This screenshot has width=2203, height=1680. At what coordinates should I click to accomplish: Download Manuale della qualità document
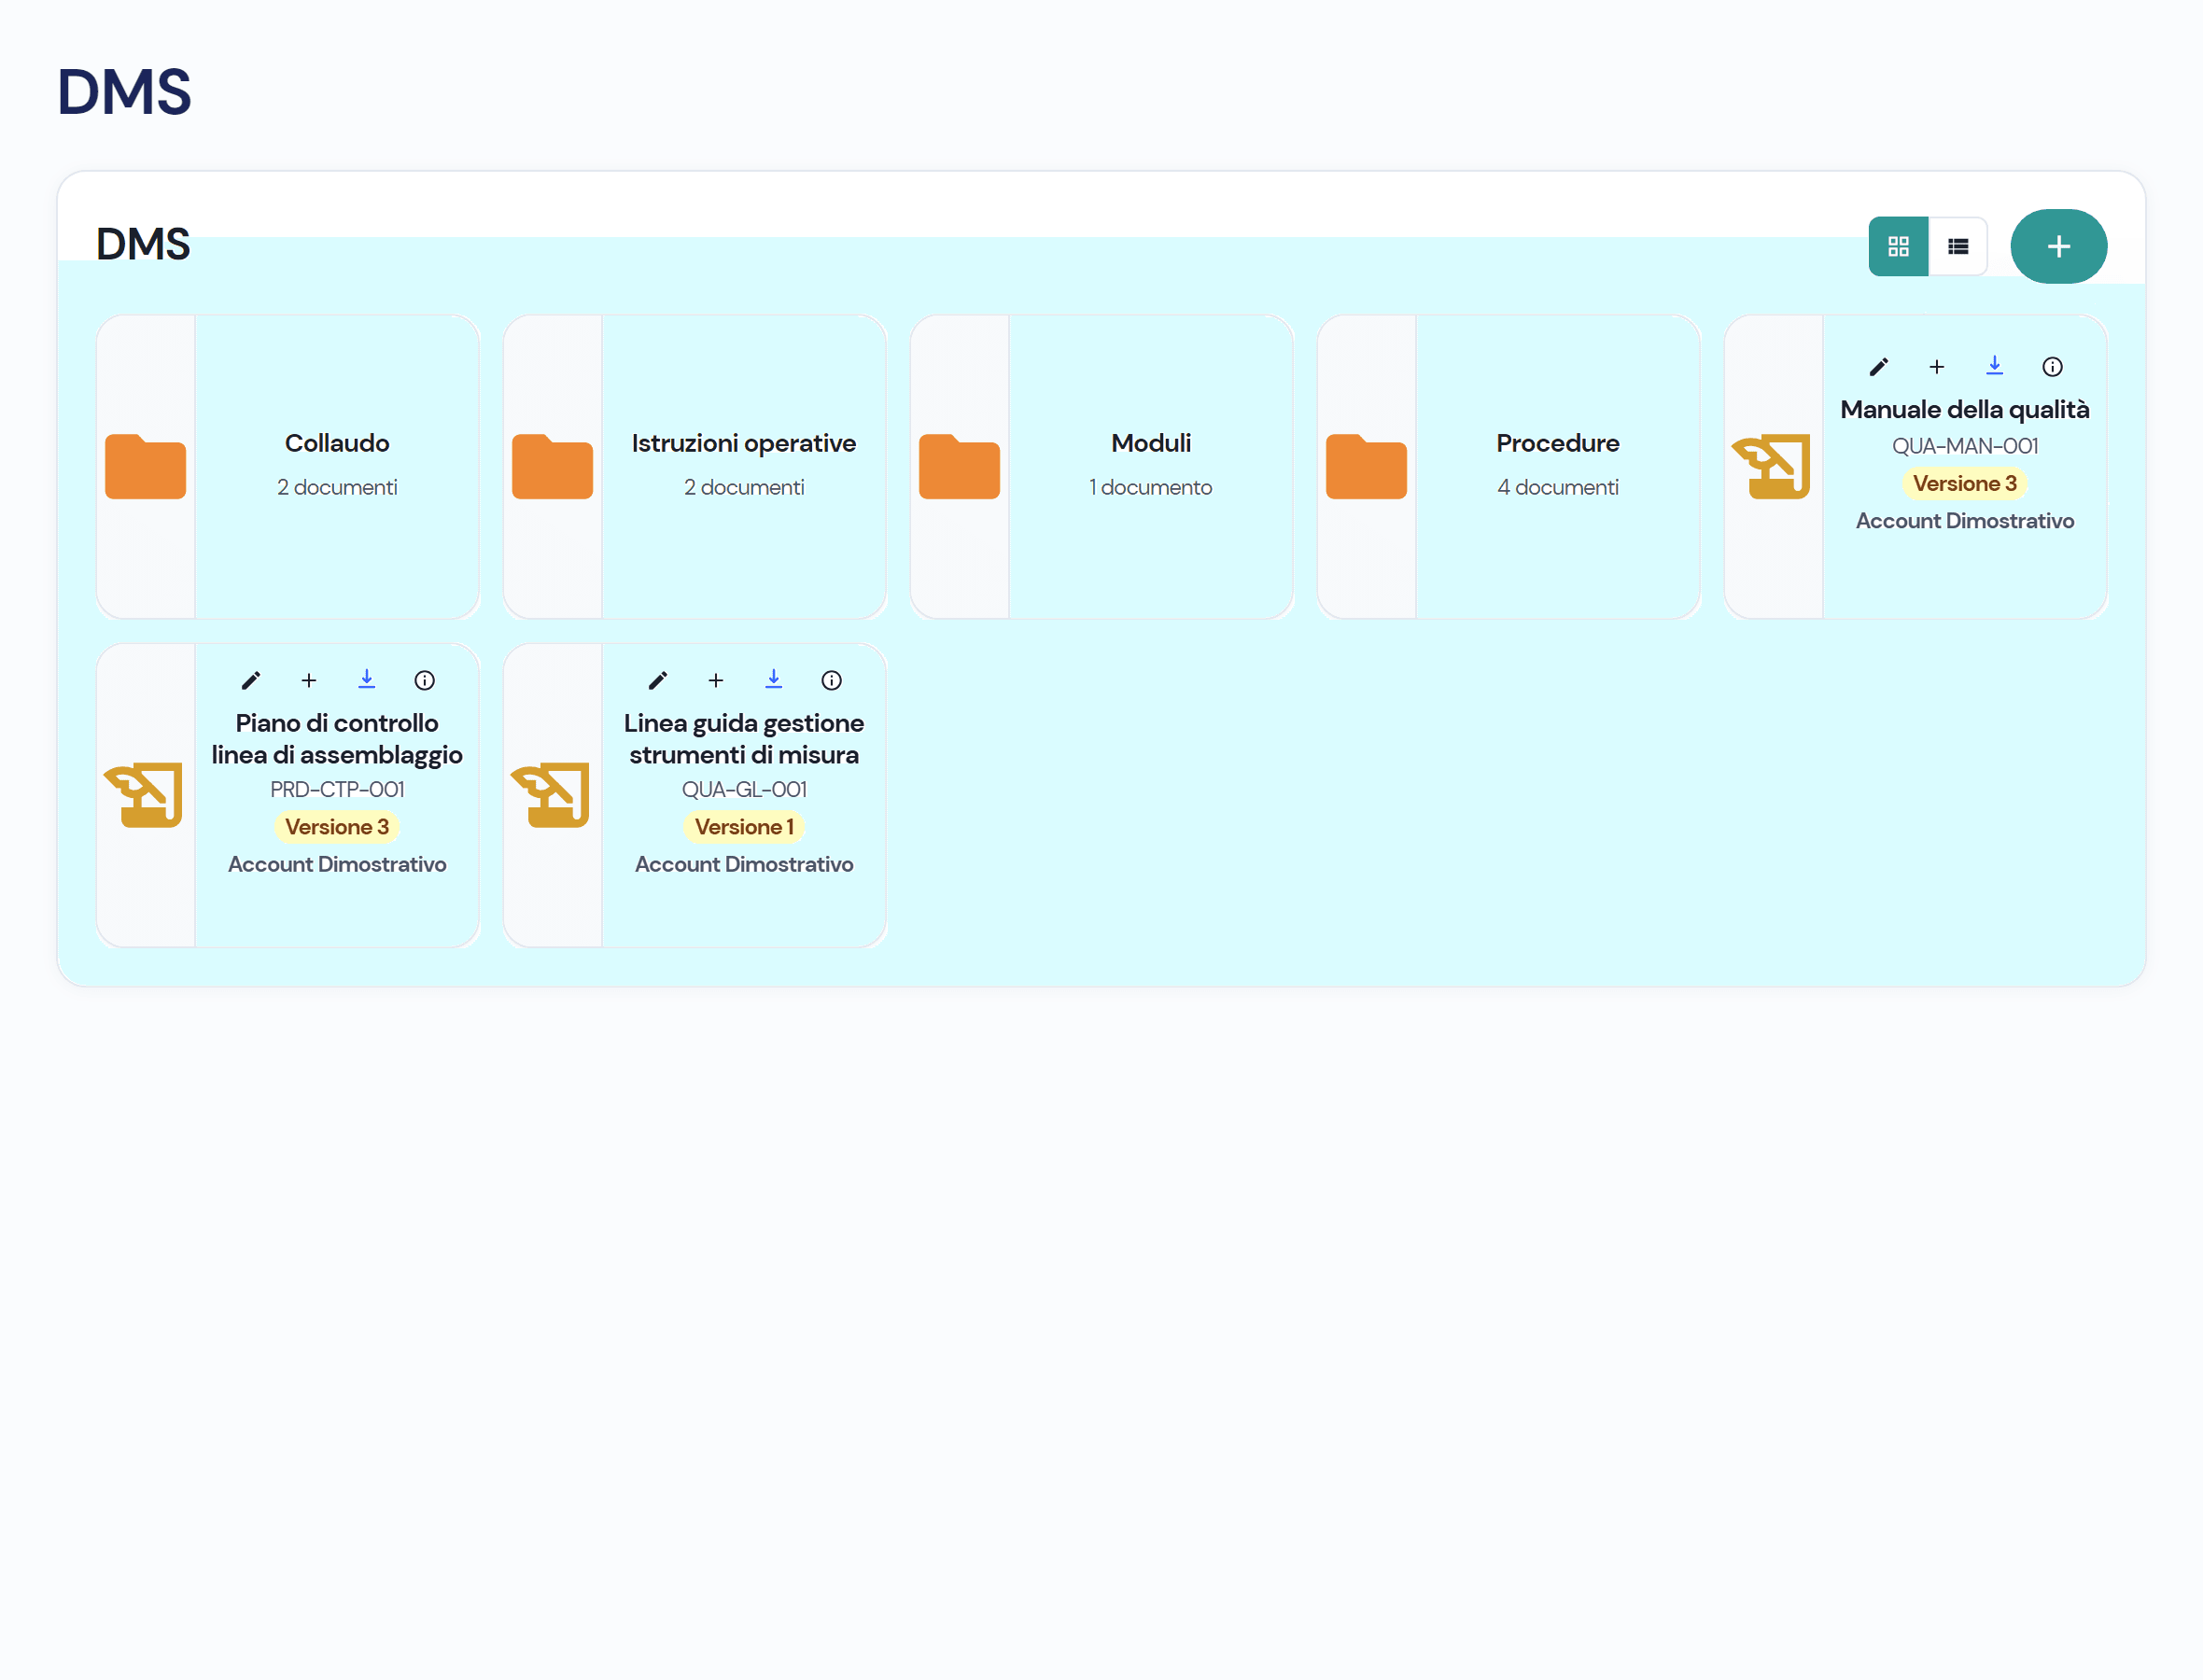coord(1995,366)
